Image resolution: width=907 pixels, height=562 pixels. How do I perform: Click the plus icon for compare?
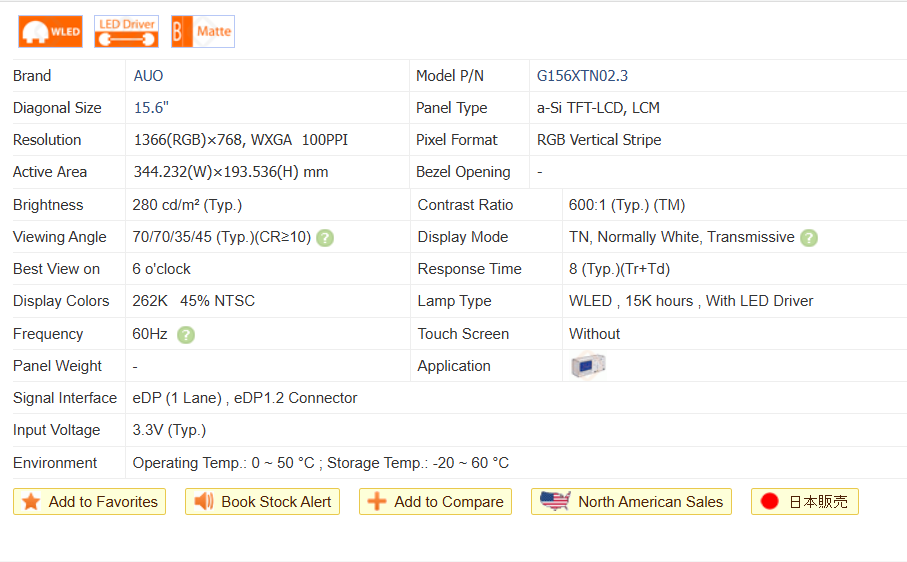point(377,502)
